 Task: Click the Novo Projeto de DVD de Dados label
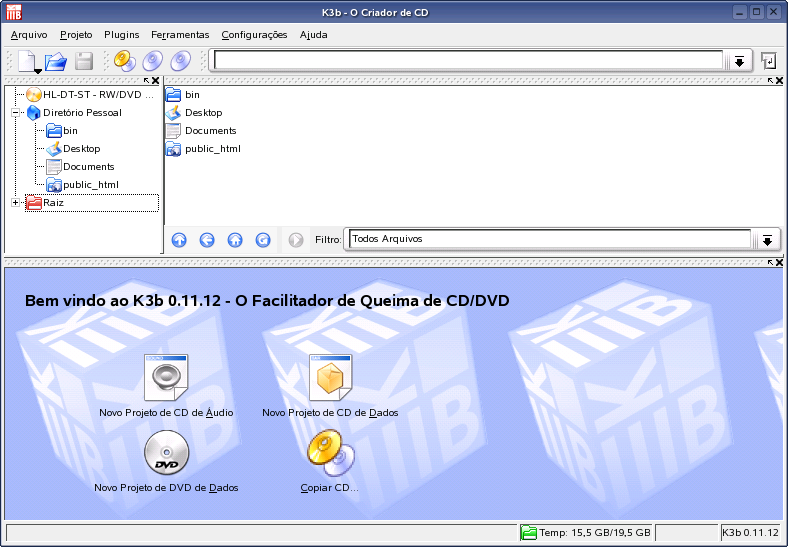(166, 488)
